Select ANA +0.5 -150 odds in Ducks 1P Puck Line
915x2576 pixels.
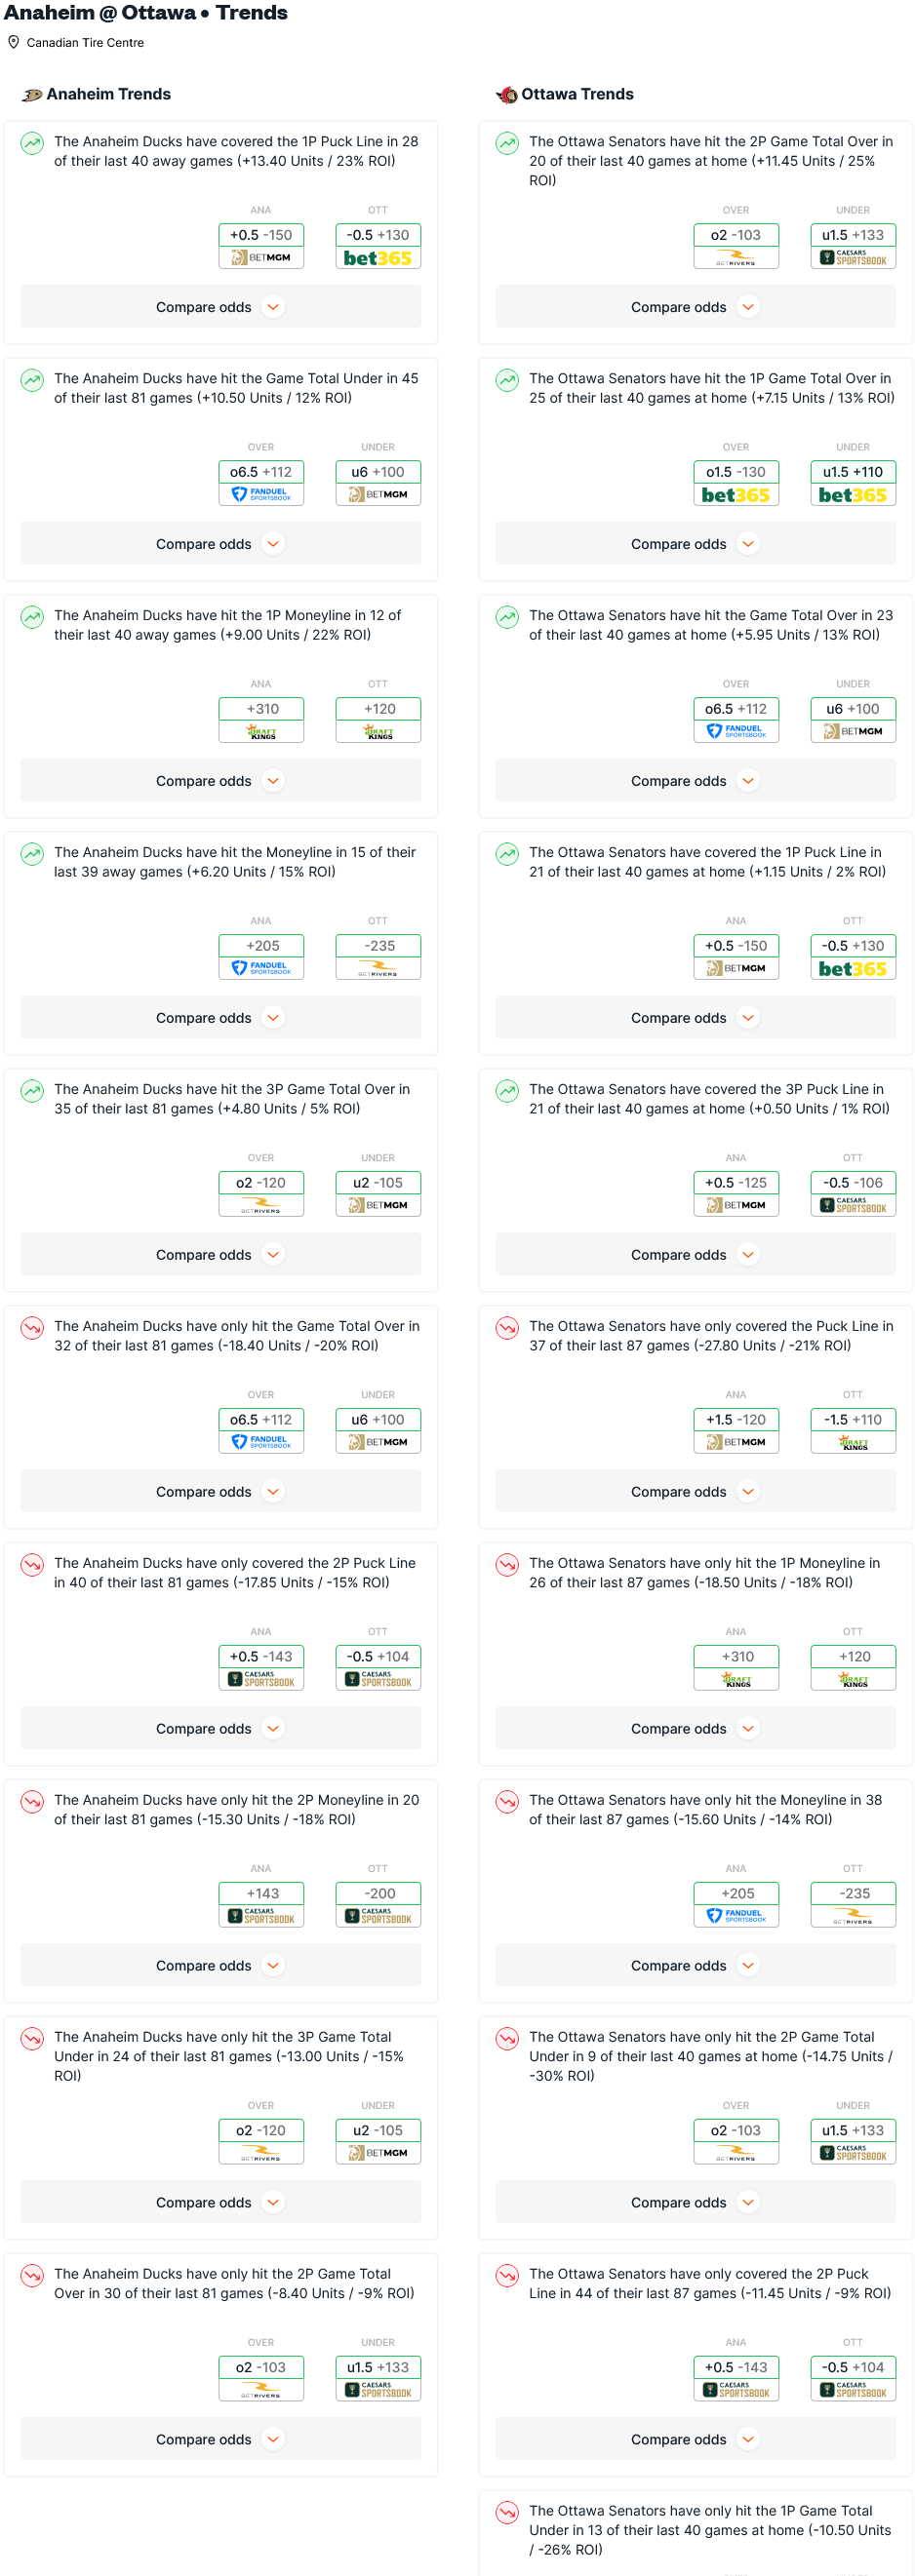point(261,235)
